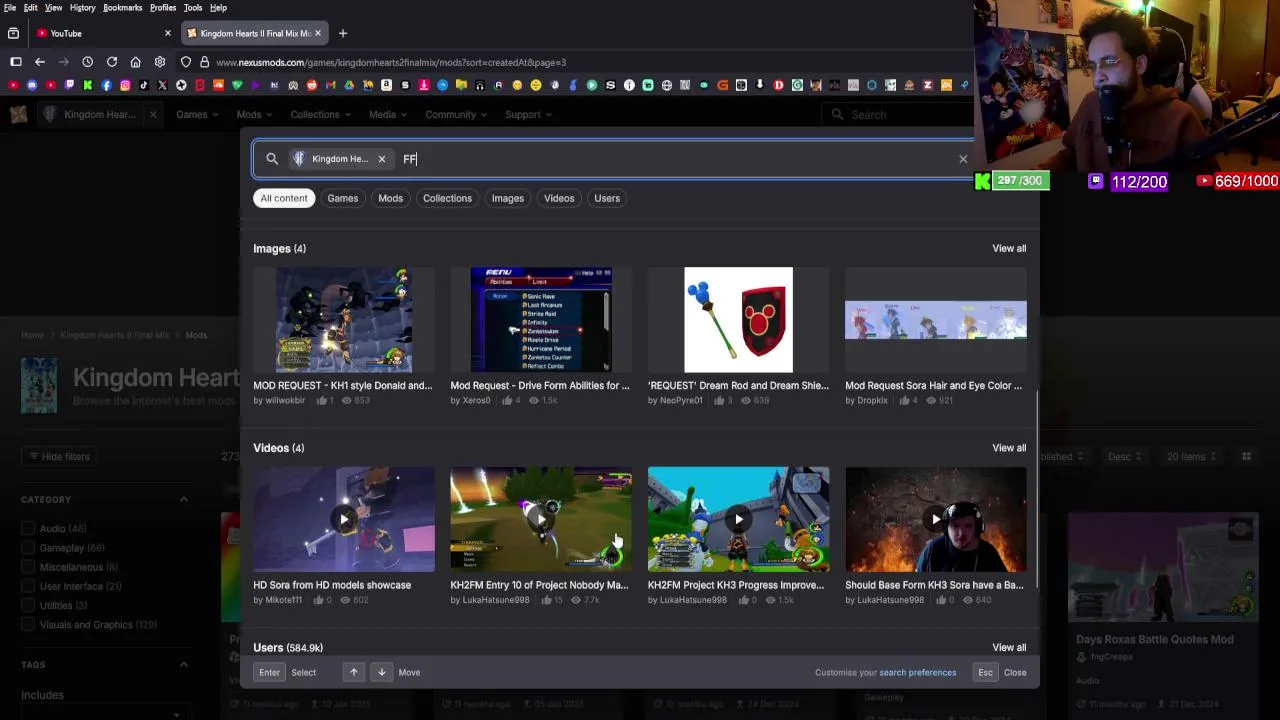
Task: Check the Gameplay category checkbox
Action: [x=28, y=548]
